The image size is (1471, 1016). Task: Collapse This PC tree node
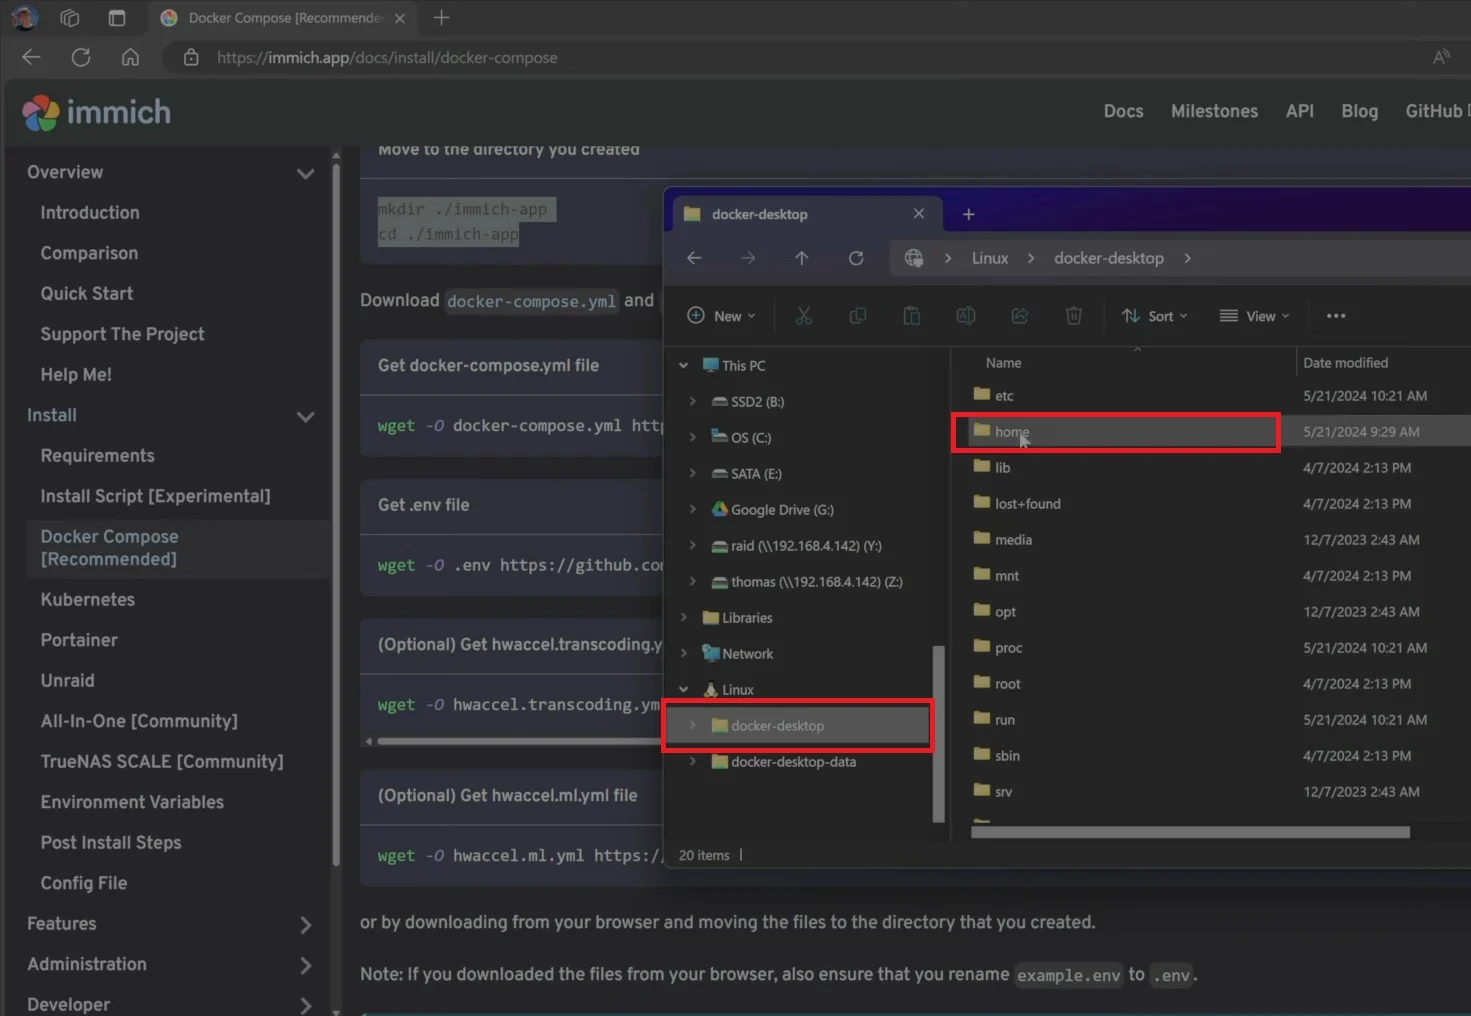pyautogui.click(x=684, y=366)
